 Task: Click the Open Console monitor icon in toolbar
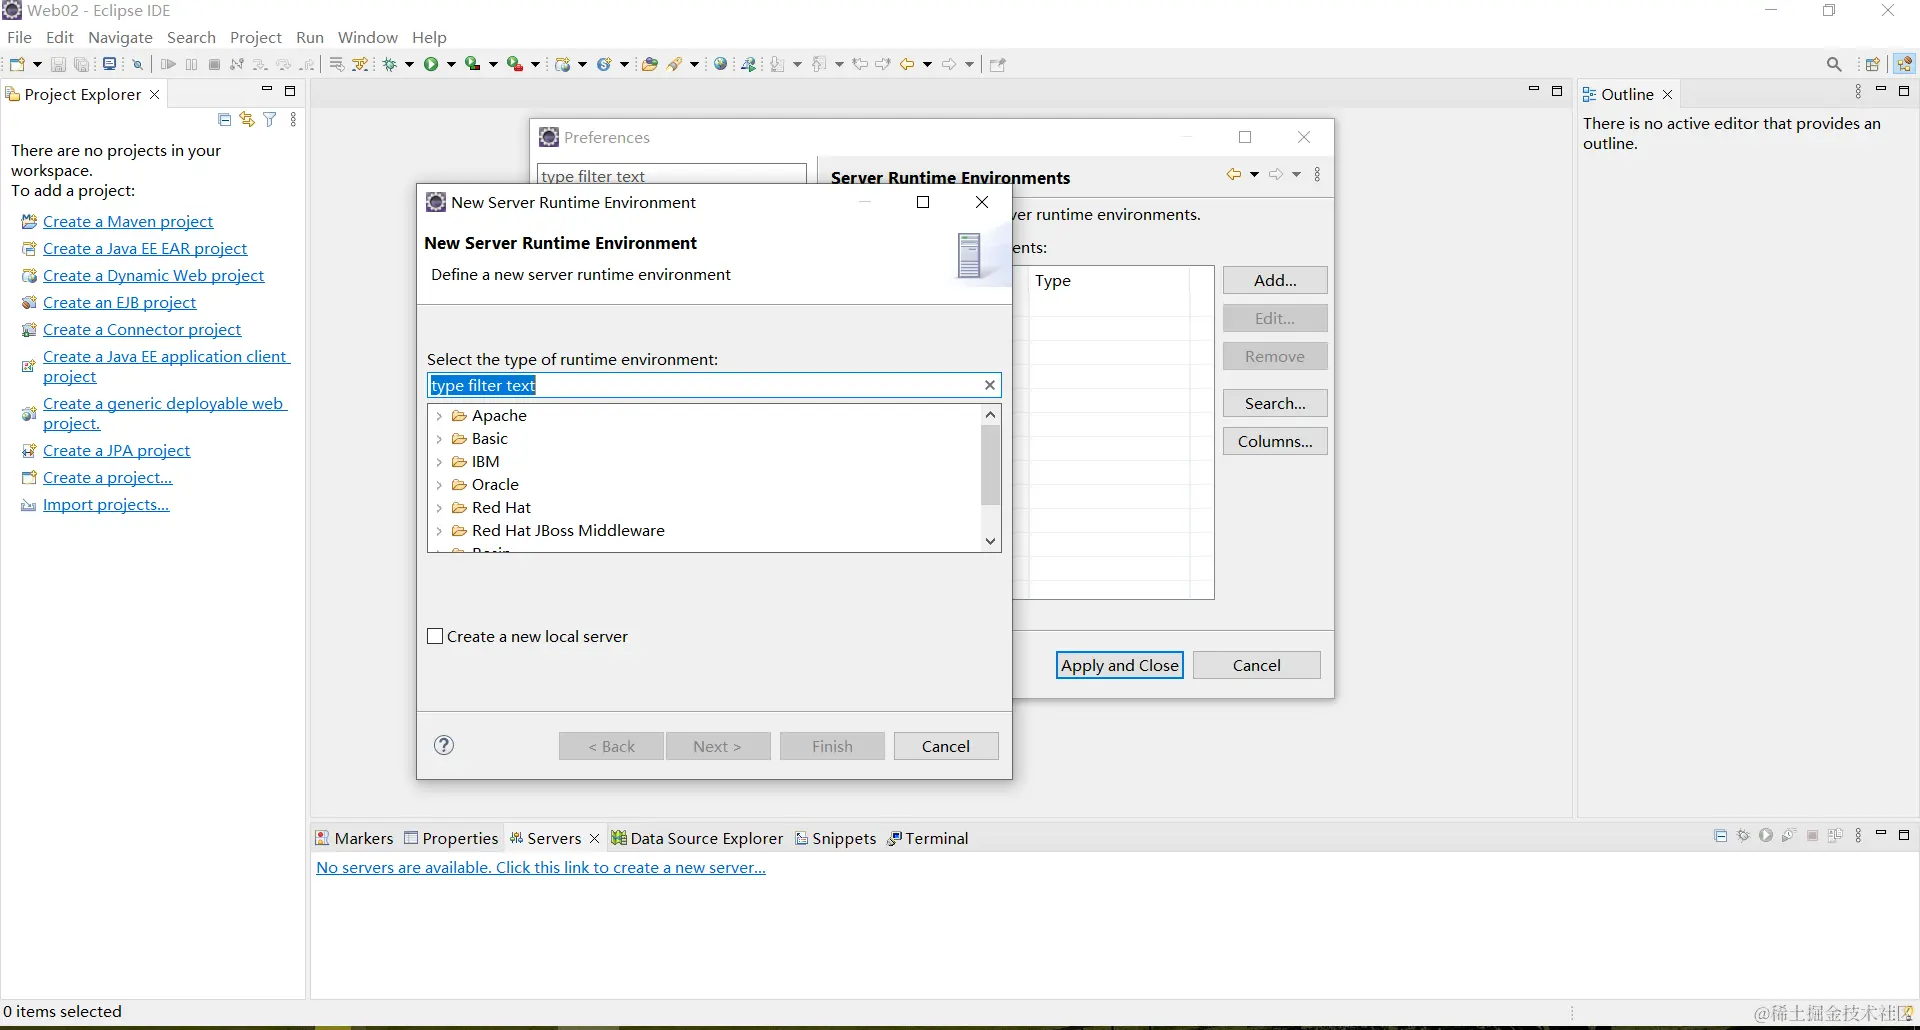[109, 64]
